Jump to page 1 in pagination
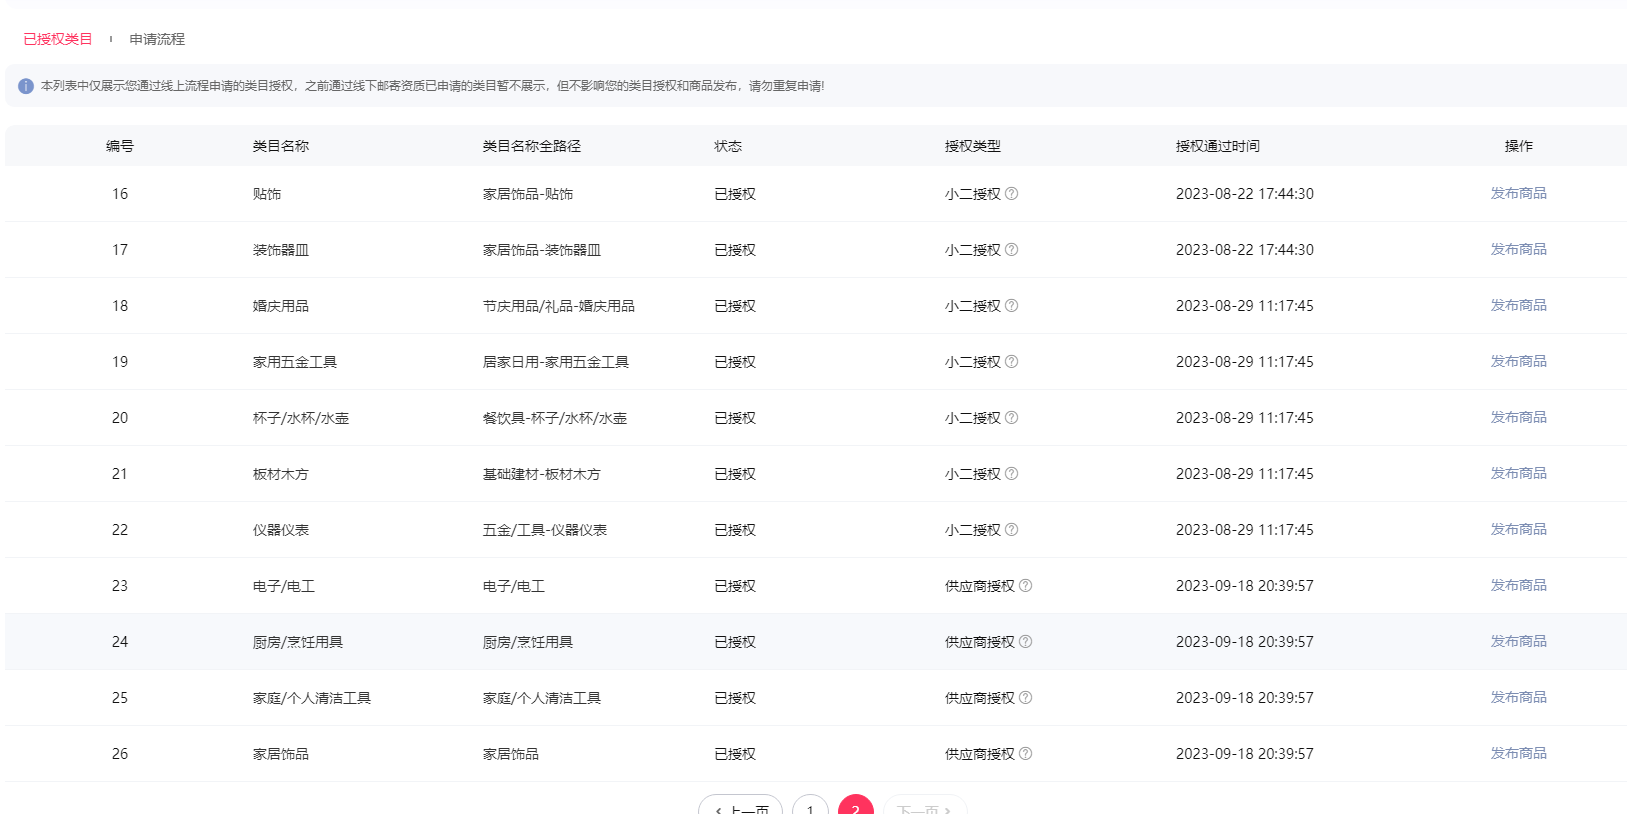This screenshot has height=814, width=1627. click(810, 806)
